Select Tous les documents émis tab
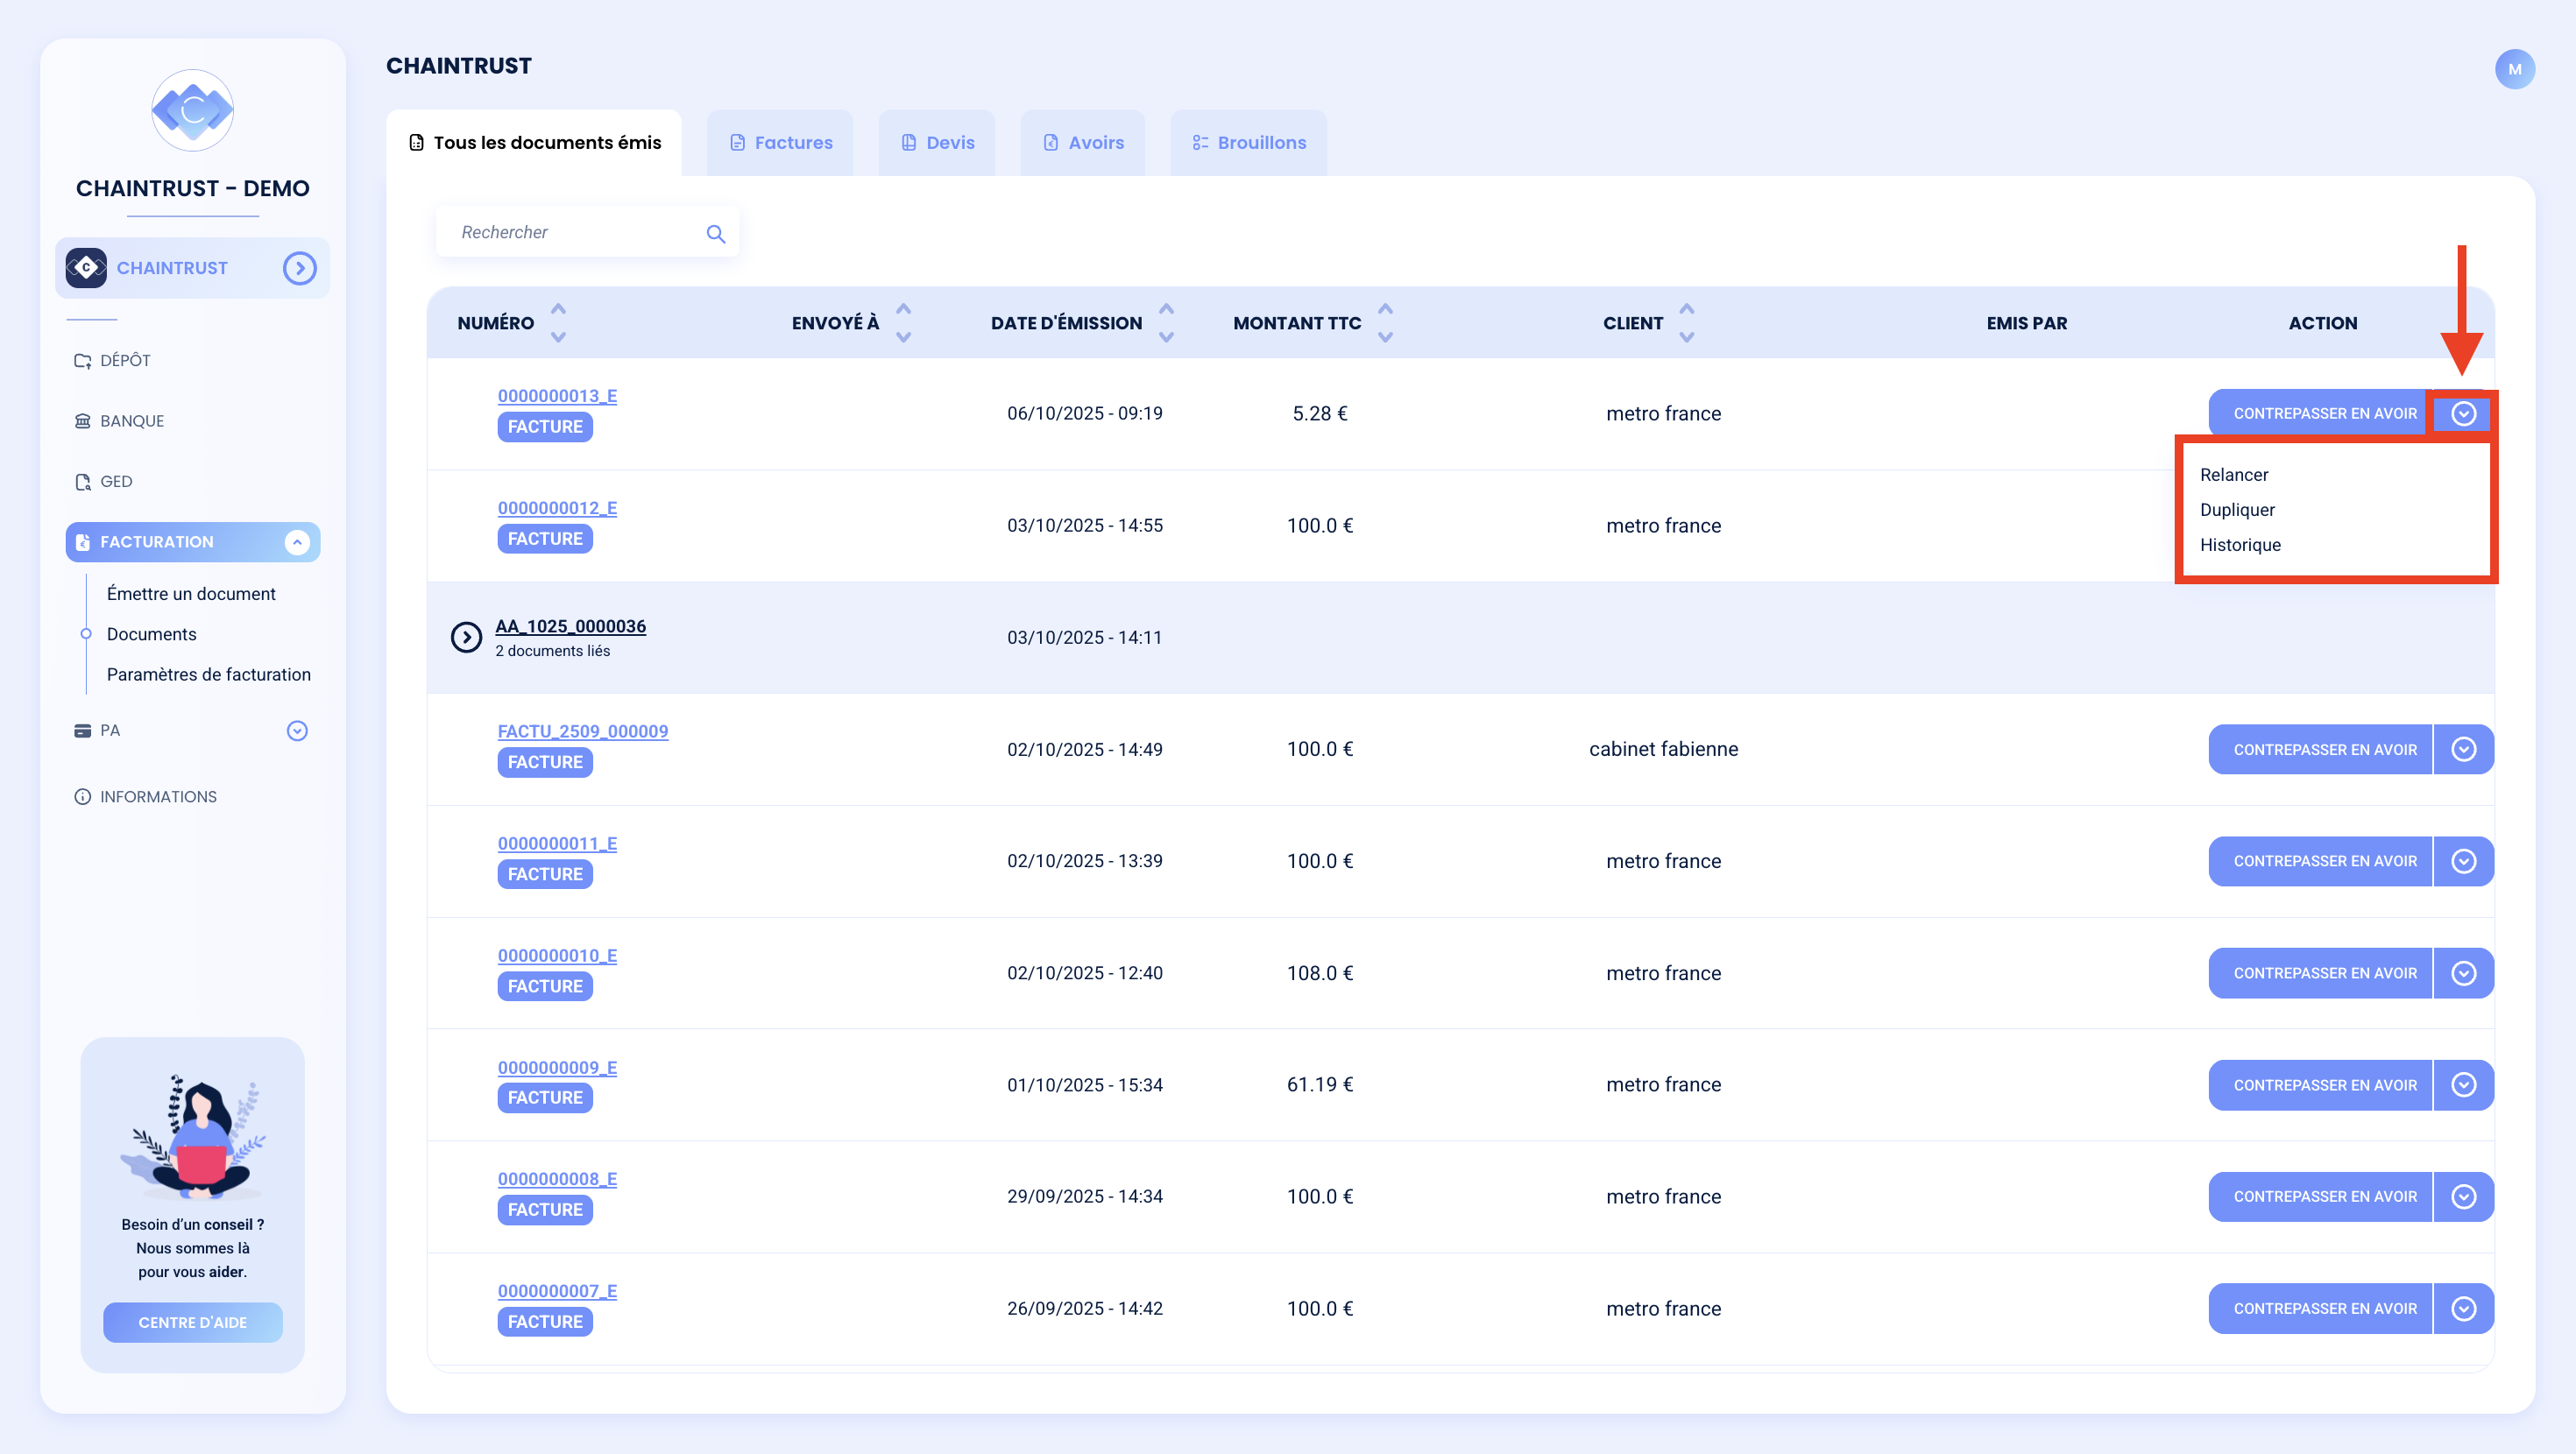The height and width of the screenshot is (1454, 2576). tap(534, 143)
